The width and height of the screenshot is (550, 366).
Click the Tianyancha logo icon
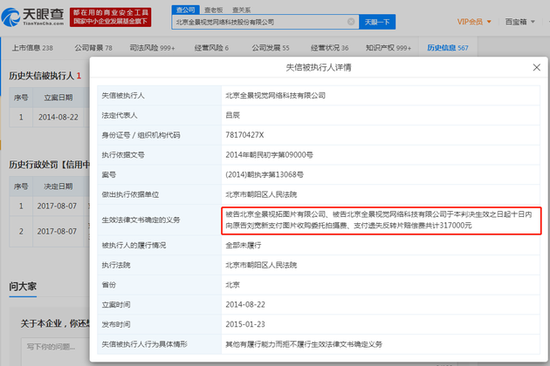11,17
